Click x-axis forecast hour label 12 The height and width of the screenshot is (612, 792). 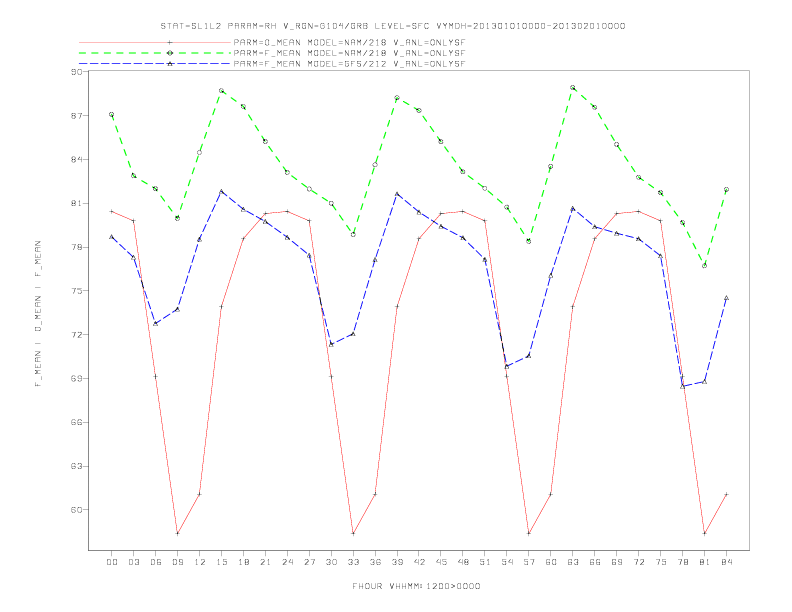(x=200, y=562)
